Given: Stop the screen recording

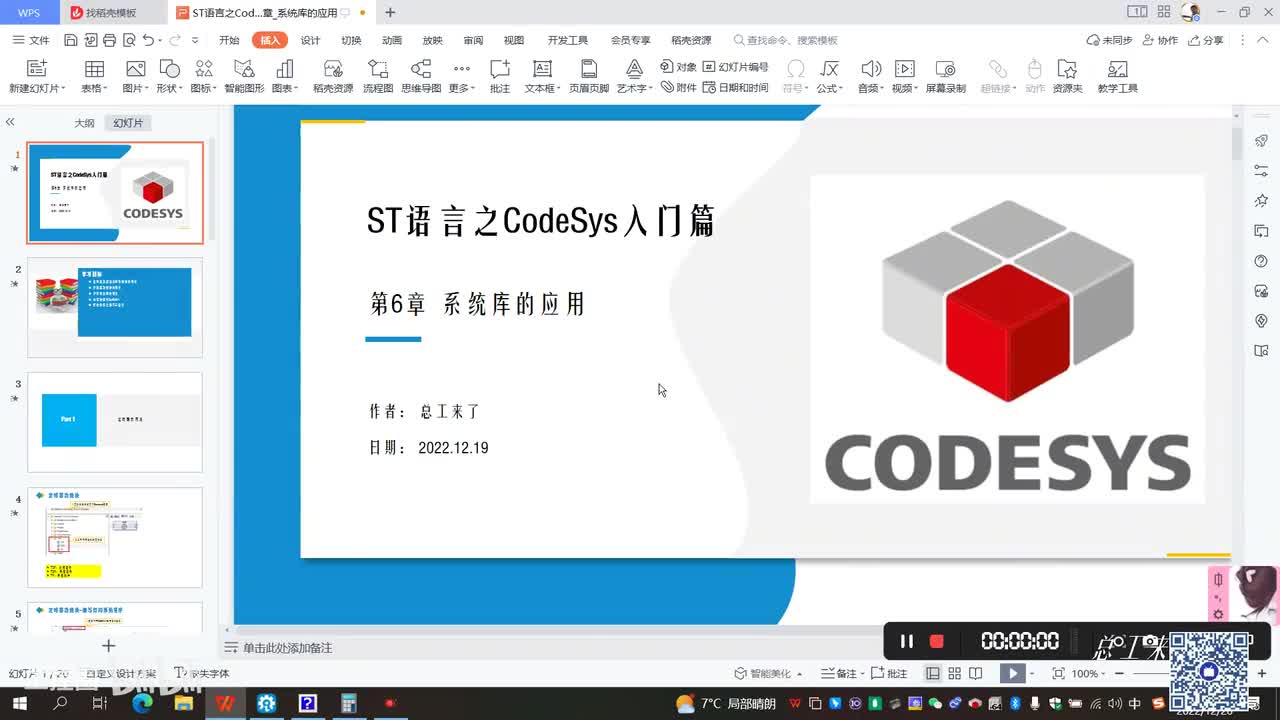Looking at the screenshot, I should click(937, 641).
